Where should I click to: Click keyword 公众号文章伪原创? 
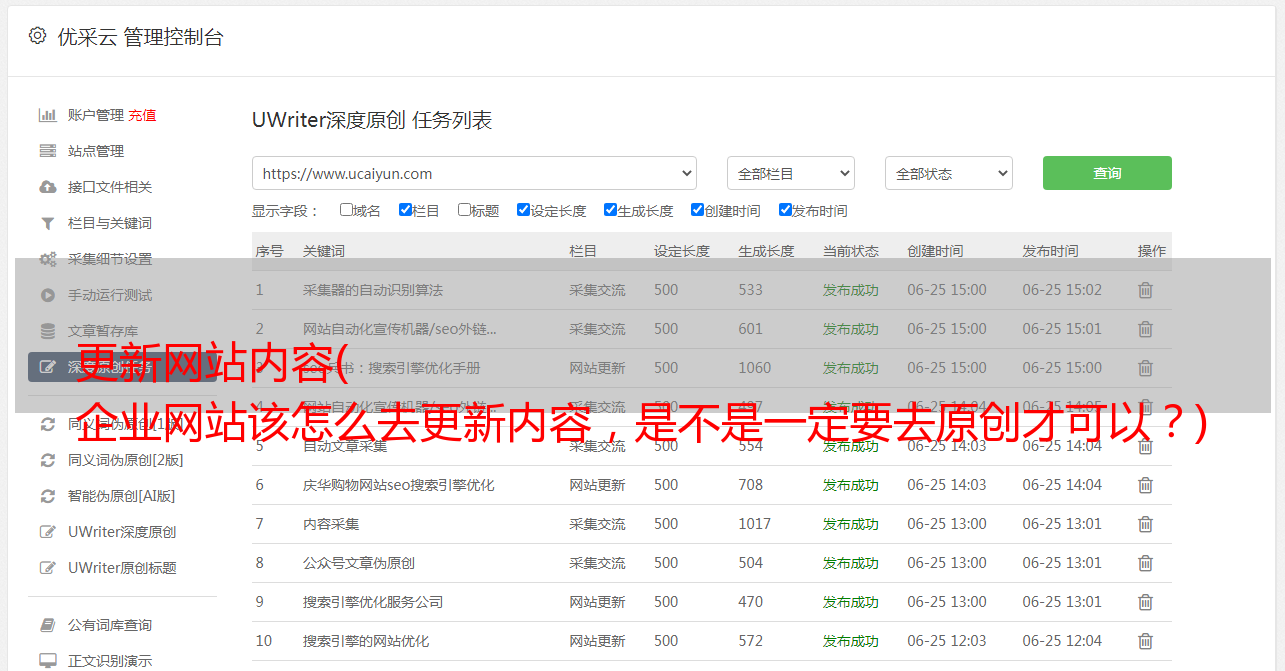pyautogui.click(x=359, y=563)
